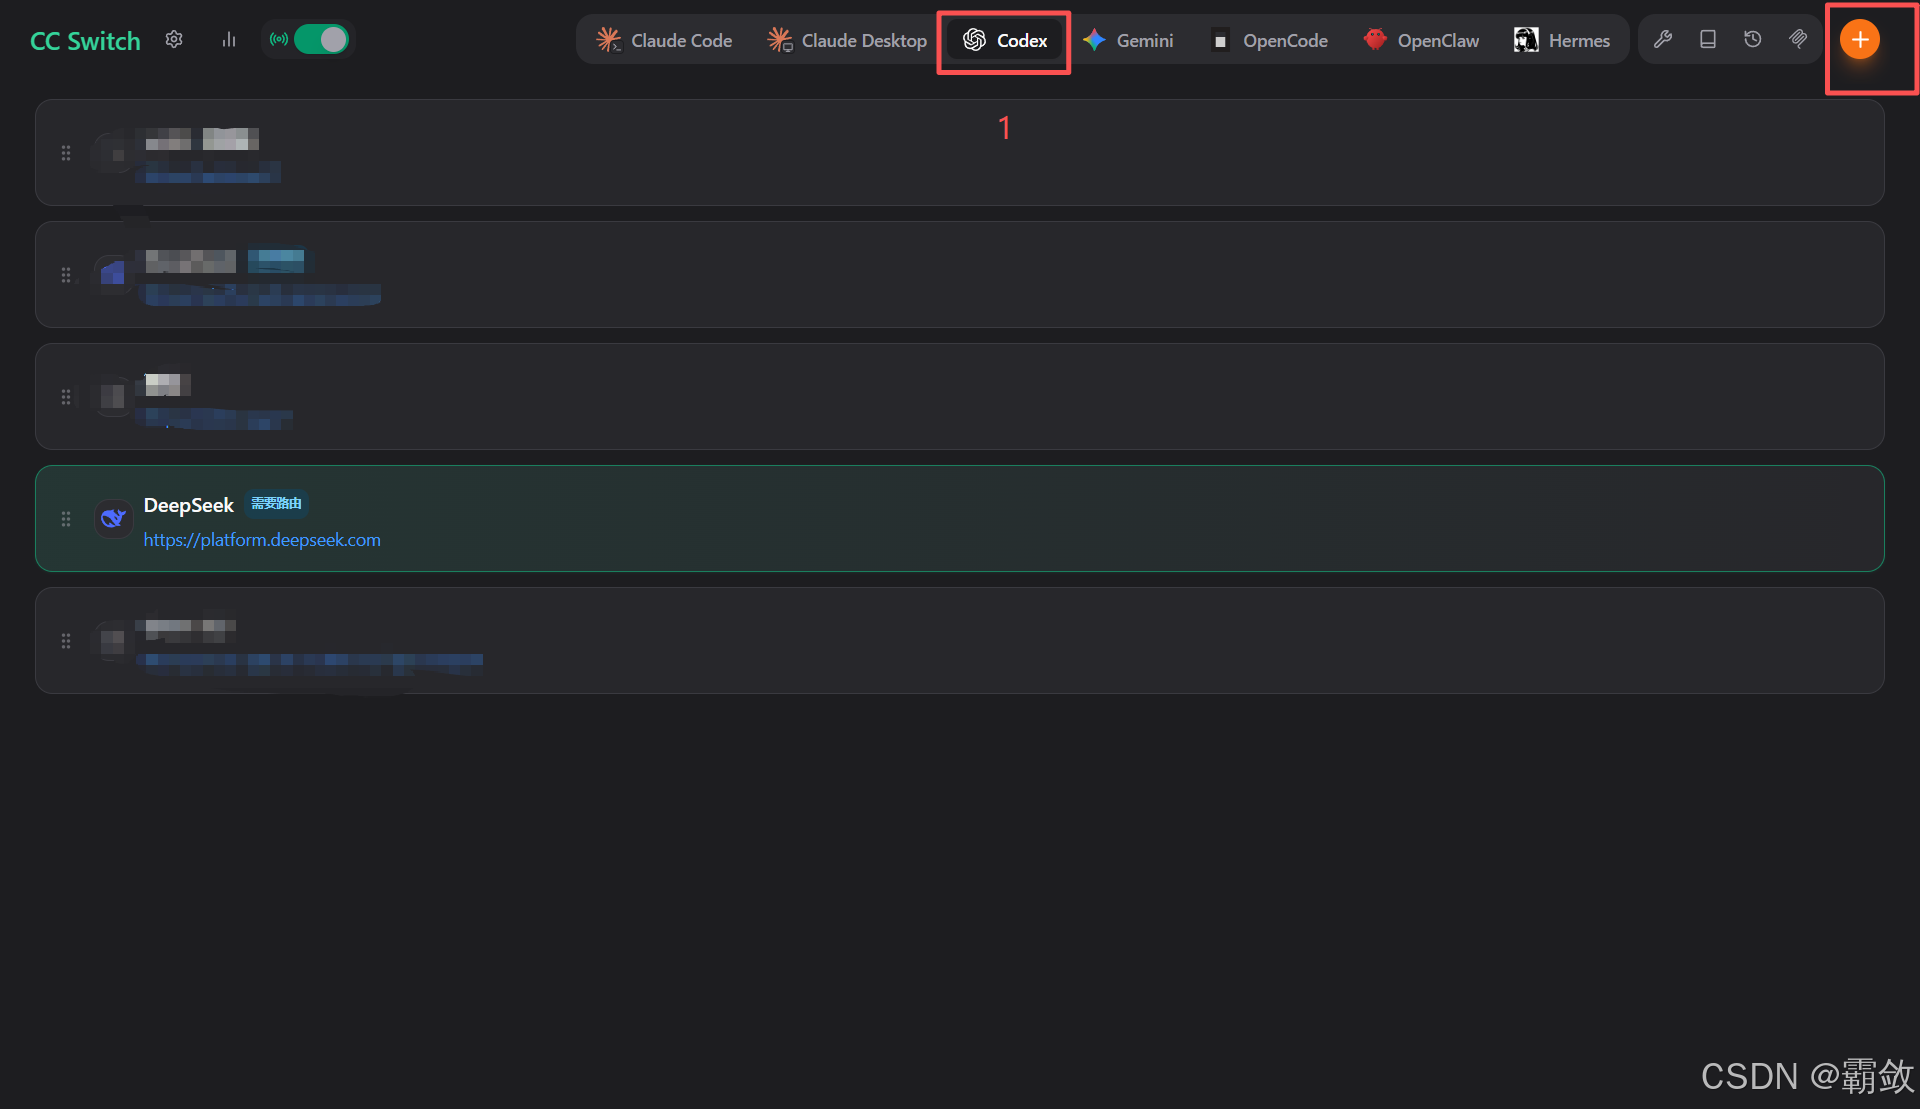
Task: Go to the OpenCode tab
Action: click(x=1270, y=40)
